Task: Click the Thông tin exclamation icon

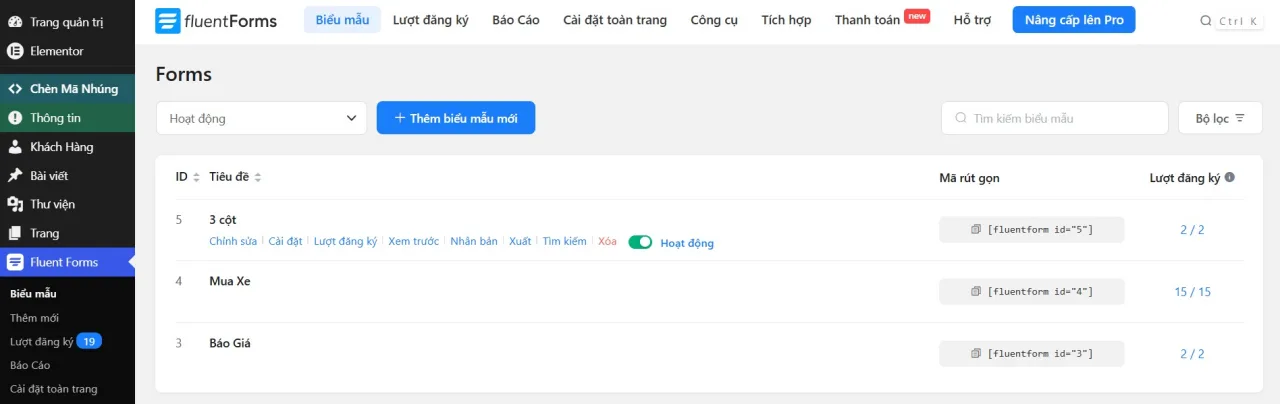Action: tap(15, 118)
